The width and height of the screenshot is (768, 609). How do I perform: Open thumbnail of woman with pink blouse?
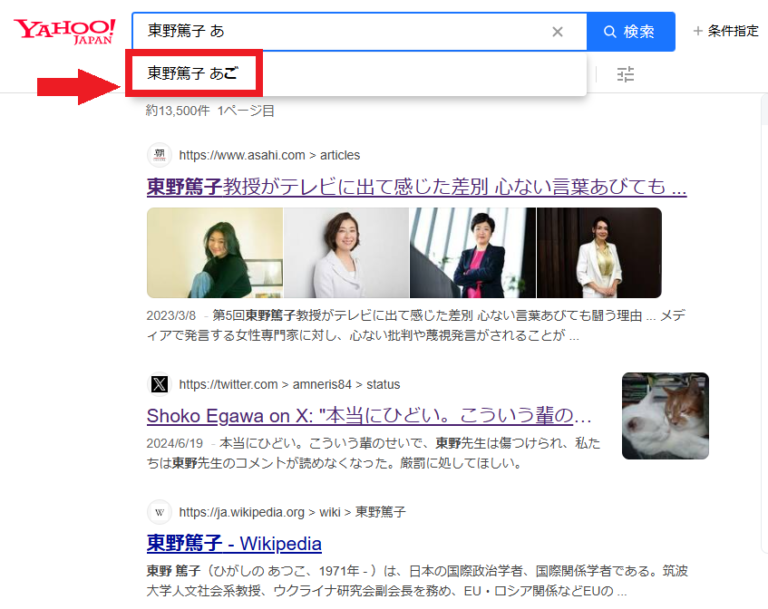(473, 253)
